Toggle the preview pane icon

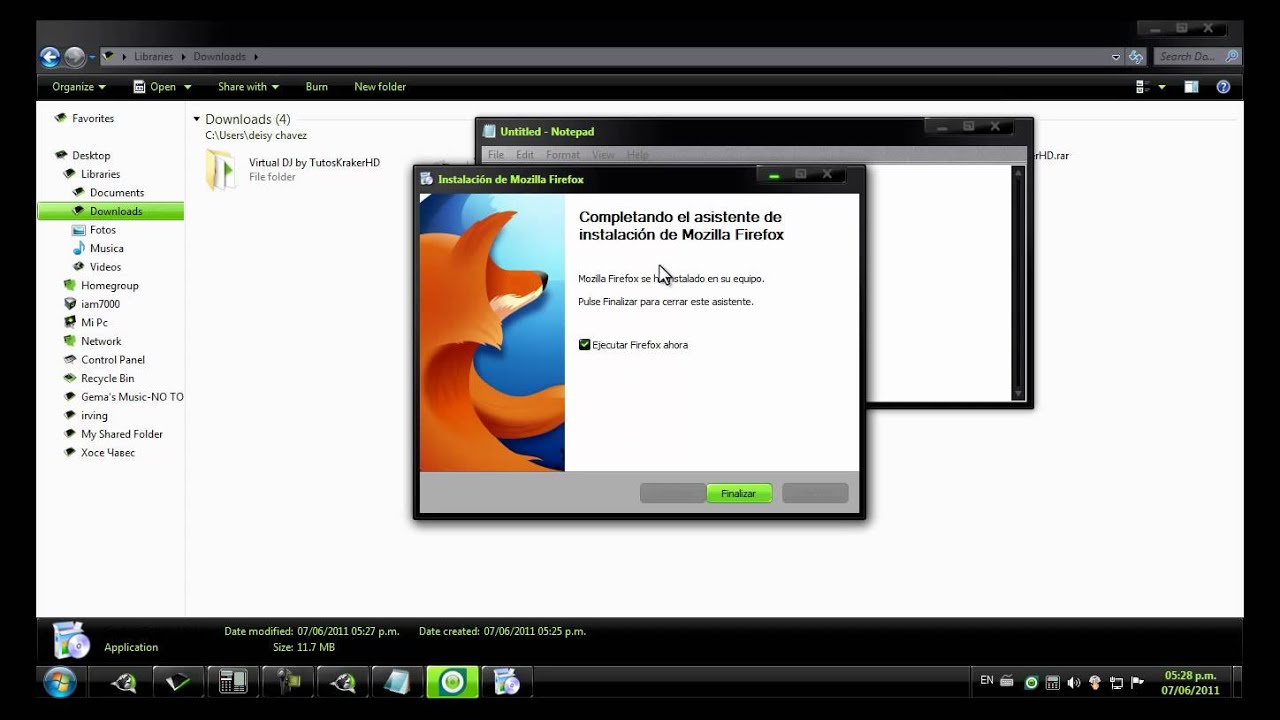1191,87
